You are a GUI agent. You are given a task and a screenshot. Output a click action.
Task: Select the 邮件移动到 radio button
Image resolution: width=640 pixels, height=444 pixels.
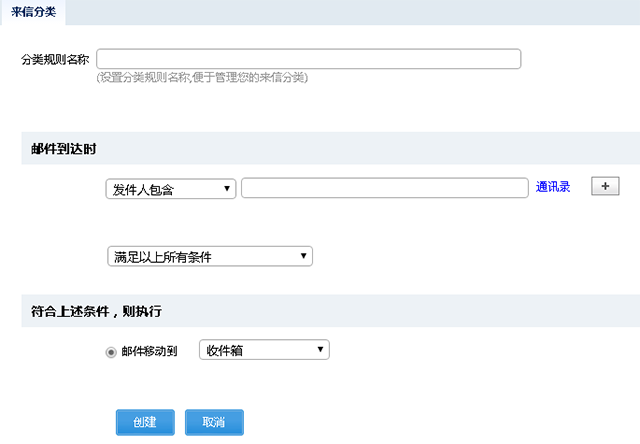tap(111, 351)
